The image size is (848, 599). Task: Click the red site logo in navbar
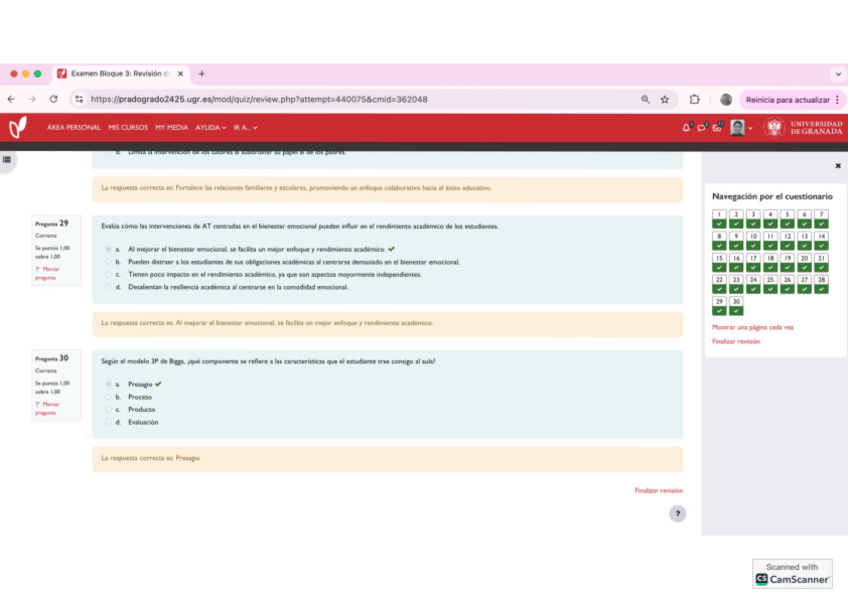click(18, 127)
